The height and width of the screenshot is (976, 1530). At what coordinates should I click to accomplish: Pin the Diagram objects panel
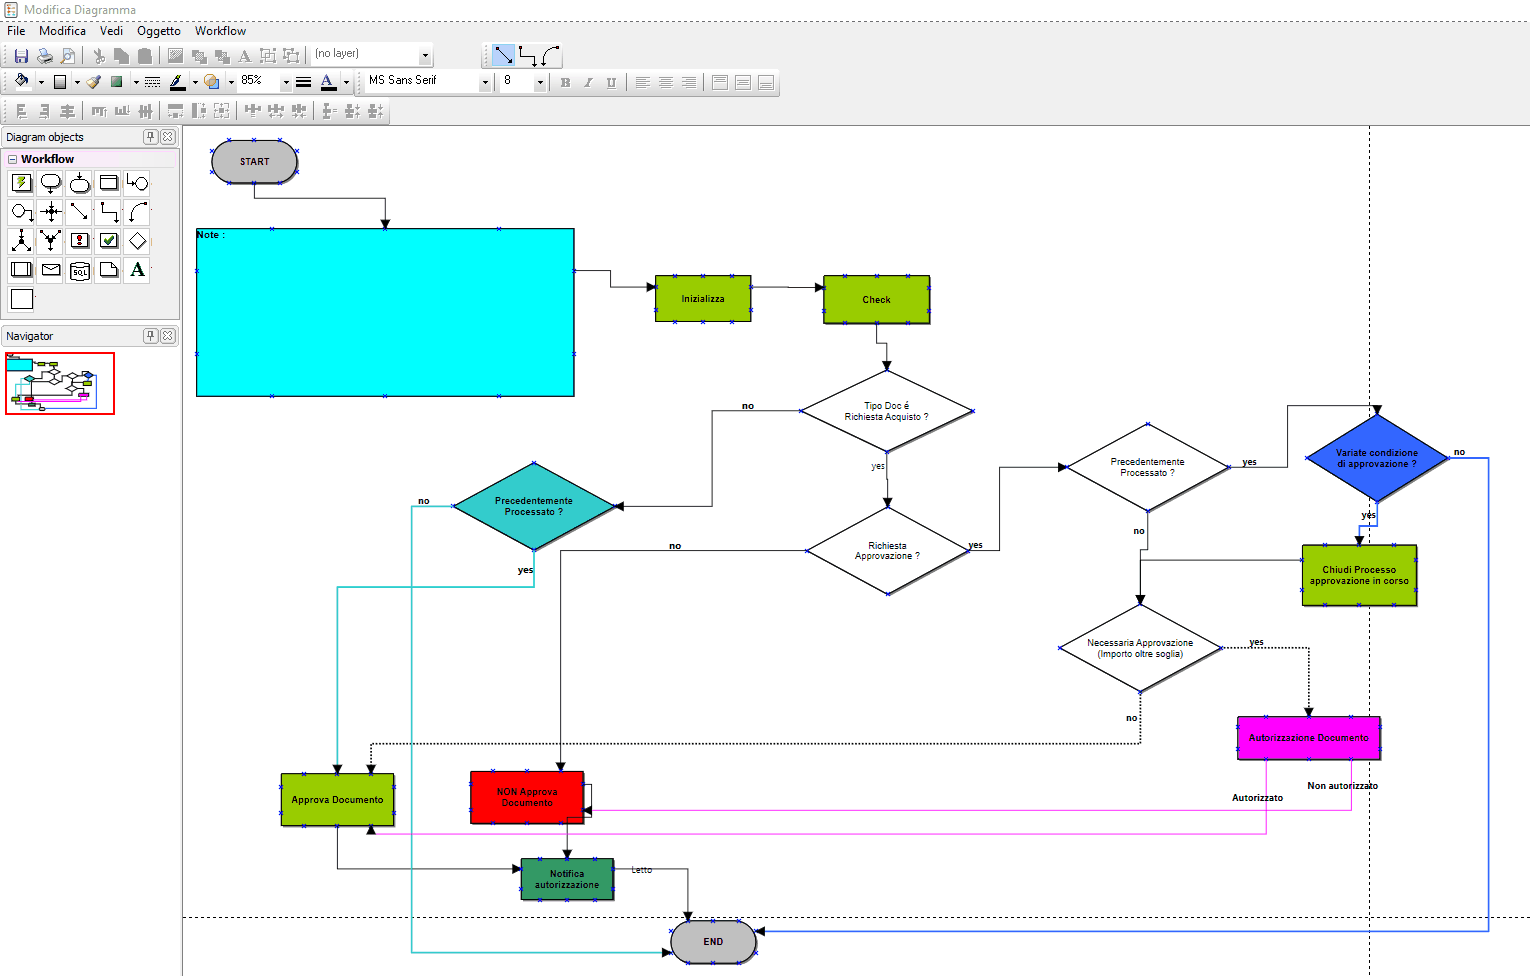(x=150, y=137)
